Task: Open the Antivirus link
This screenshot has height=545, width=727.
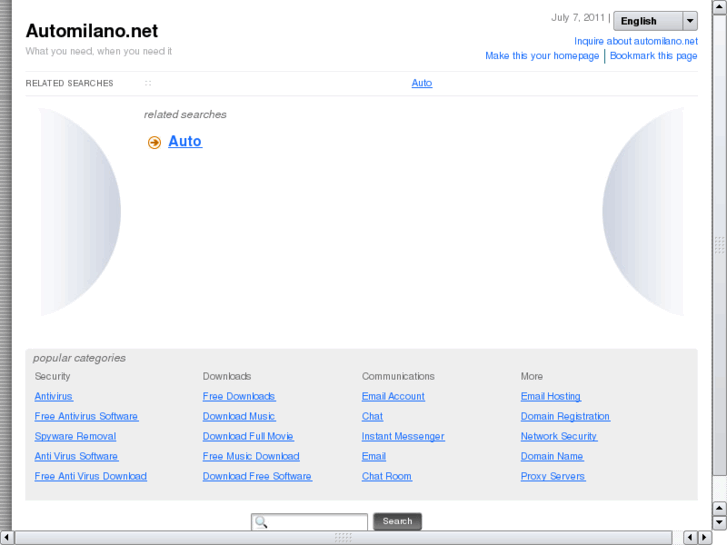Action: click(x=54, y=397)
